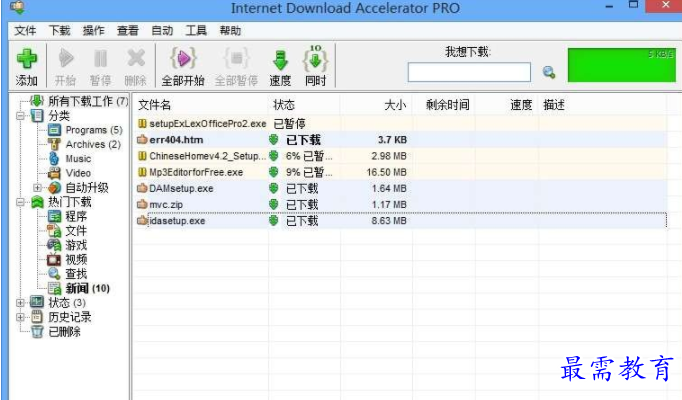
Task: Select the 查找 item under 热门下载
Action: pos(76,273)
